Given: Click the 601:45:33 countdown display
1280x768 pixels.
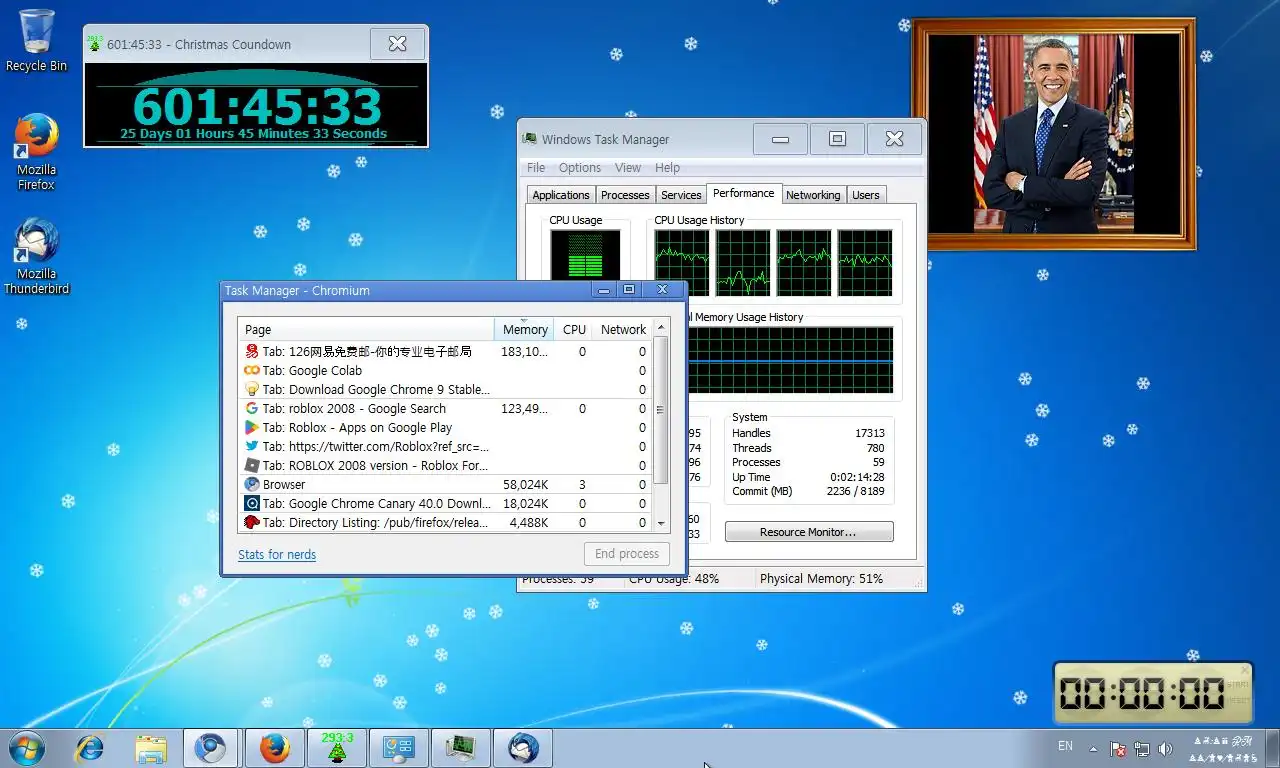Looking at the screenshot, I should pos(257,107).
